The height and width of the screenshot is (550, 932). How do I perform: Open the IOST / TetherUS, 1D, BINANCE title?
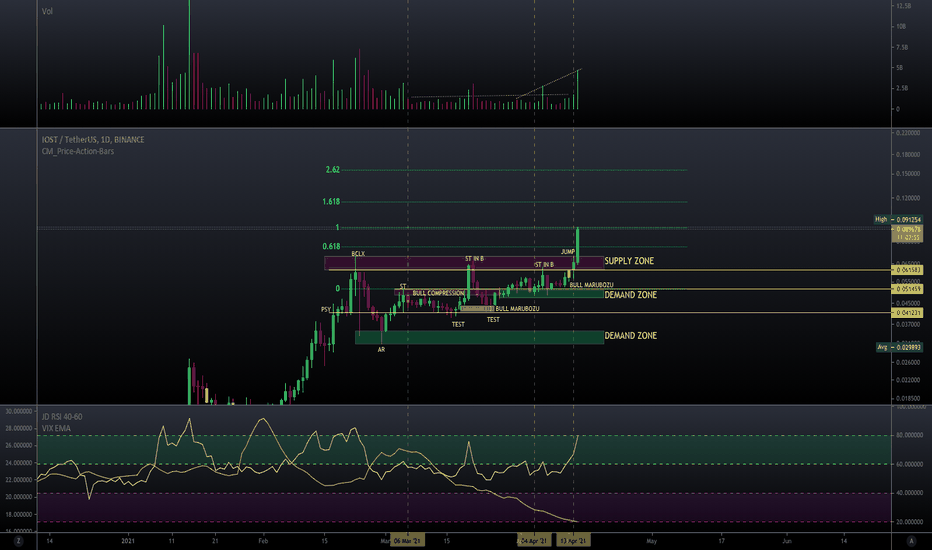point(93,140)
